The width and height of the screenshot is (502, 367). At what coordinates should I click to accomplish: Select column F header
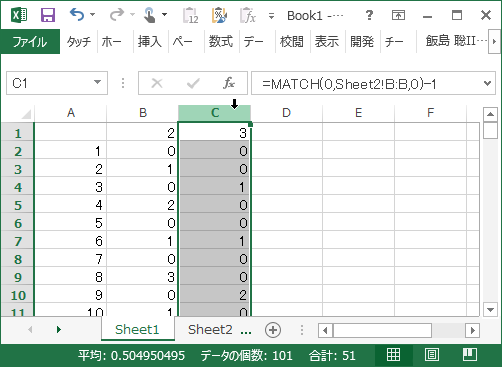pyautogui.click(x=430, y=113)
